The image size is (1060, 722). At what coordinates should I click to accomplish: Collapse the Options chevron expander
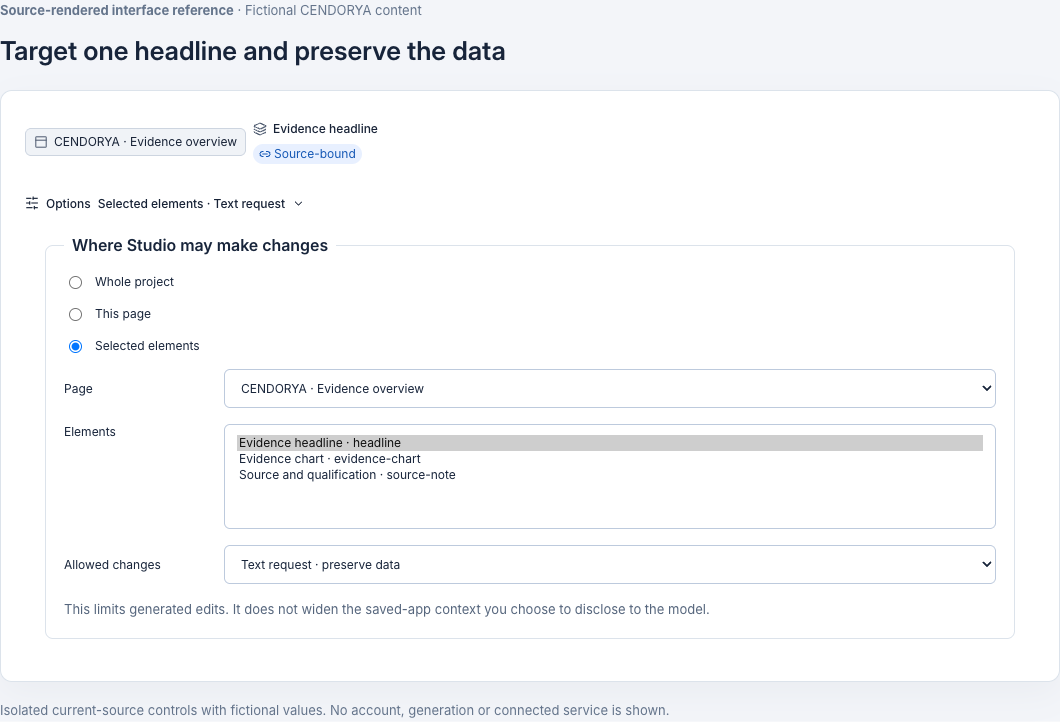click(299, 203)
